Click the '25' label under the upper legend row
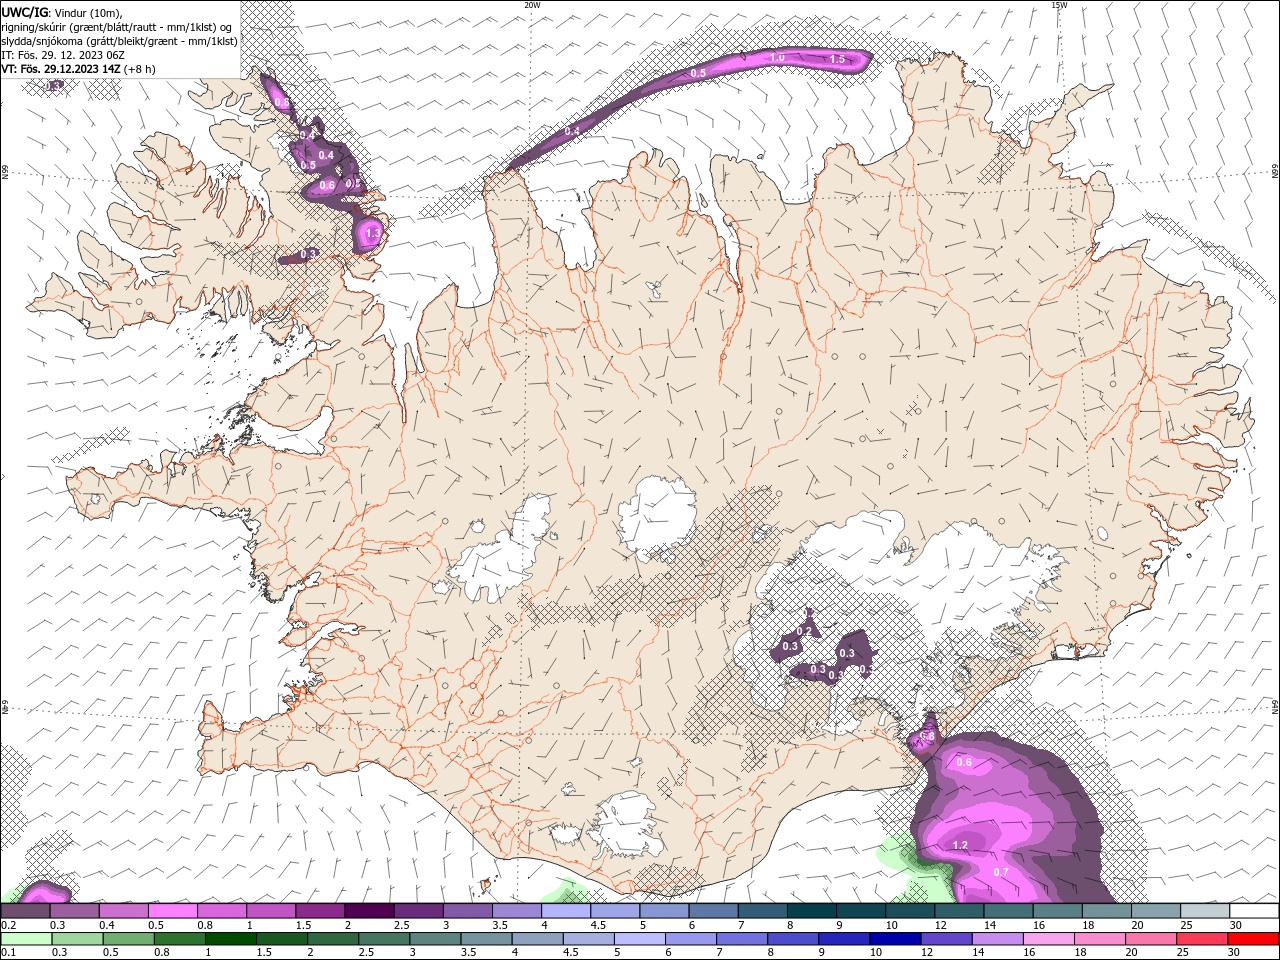1280x960 pixels. pos(1185,925)
